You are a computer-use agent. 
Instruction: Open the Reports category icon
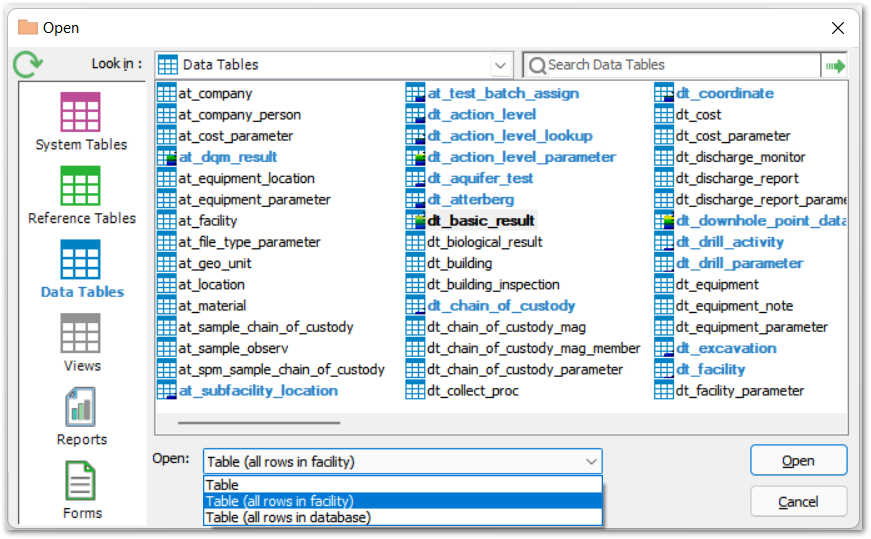click(81, 407)
